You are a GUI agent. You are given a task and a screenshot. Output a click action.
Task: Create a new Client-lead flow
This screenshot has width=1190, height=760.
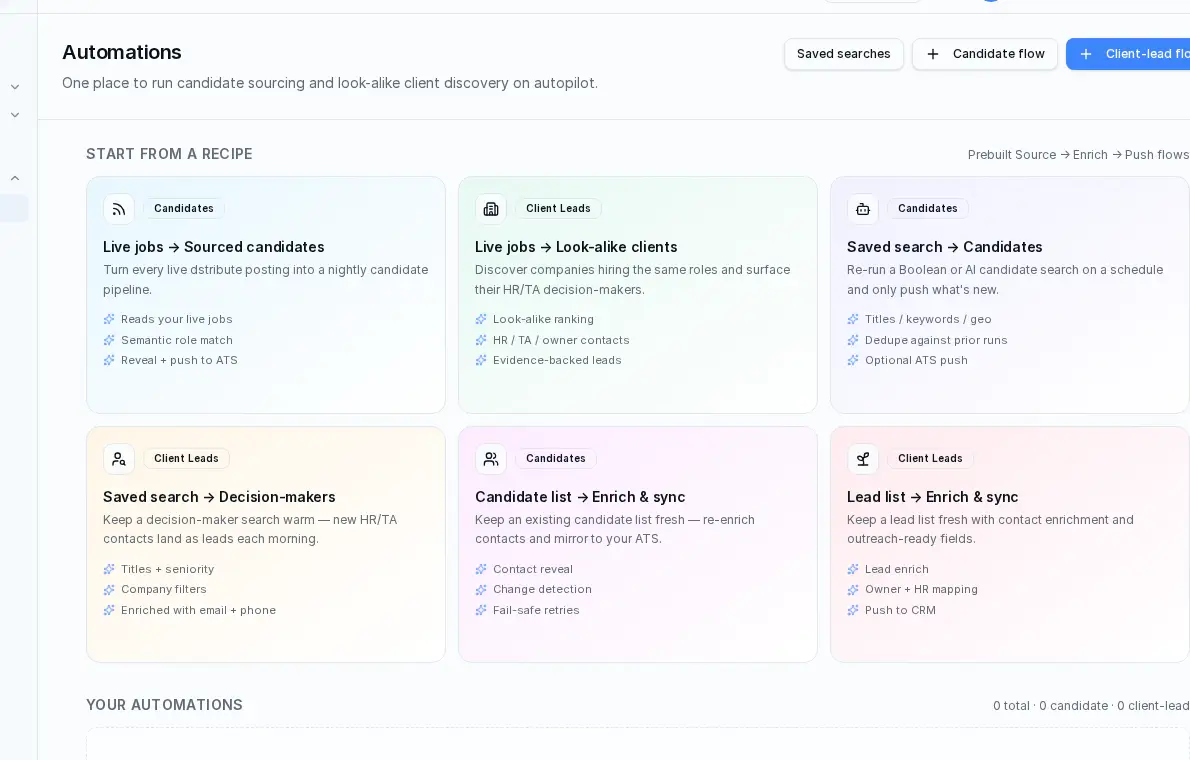(1128, 54)
